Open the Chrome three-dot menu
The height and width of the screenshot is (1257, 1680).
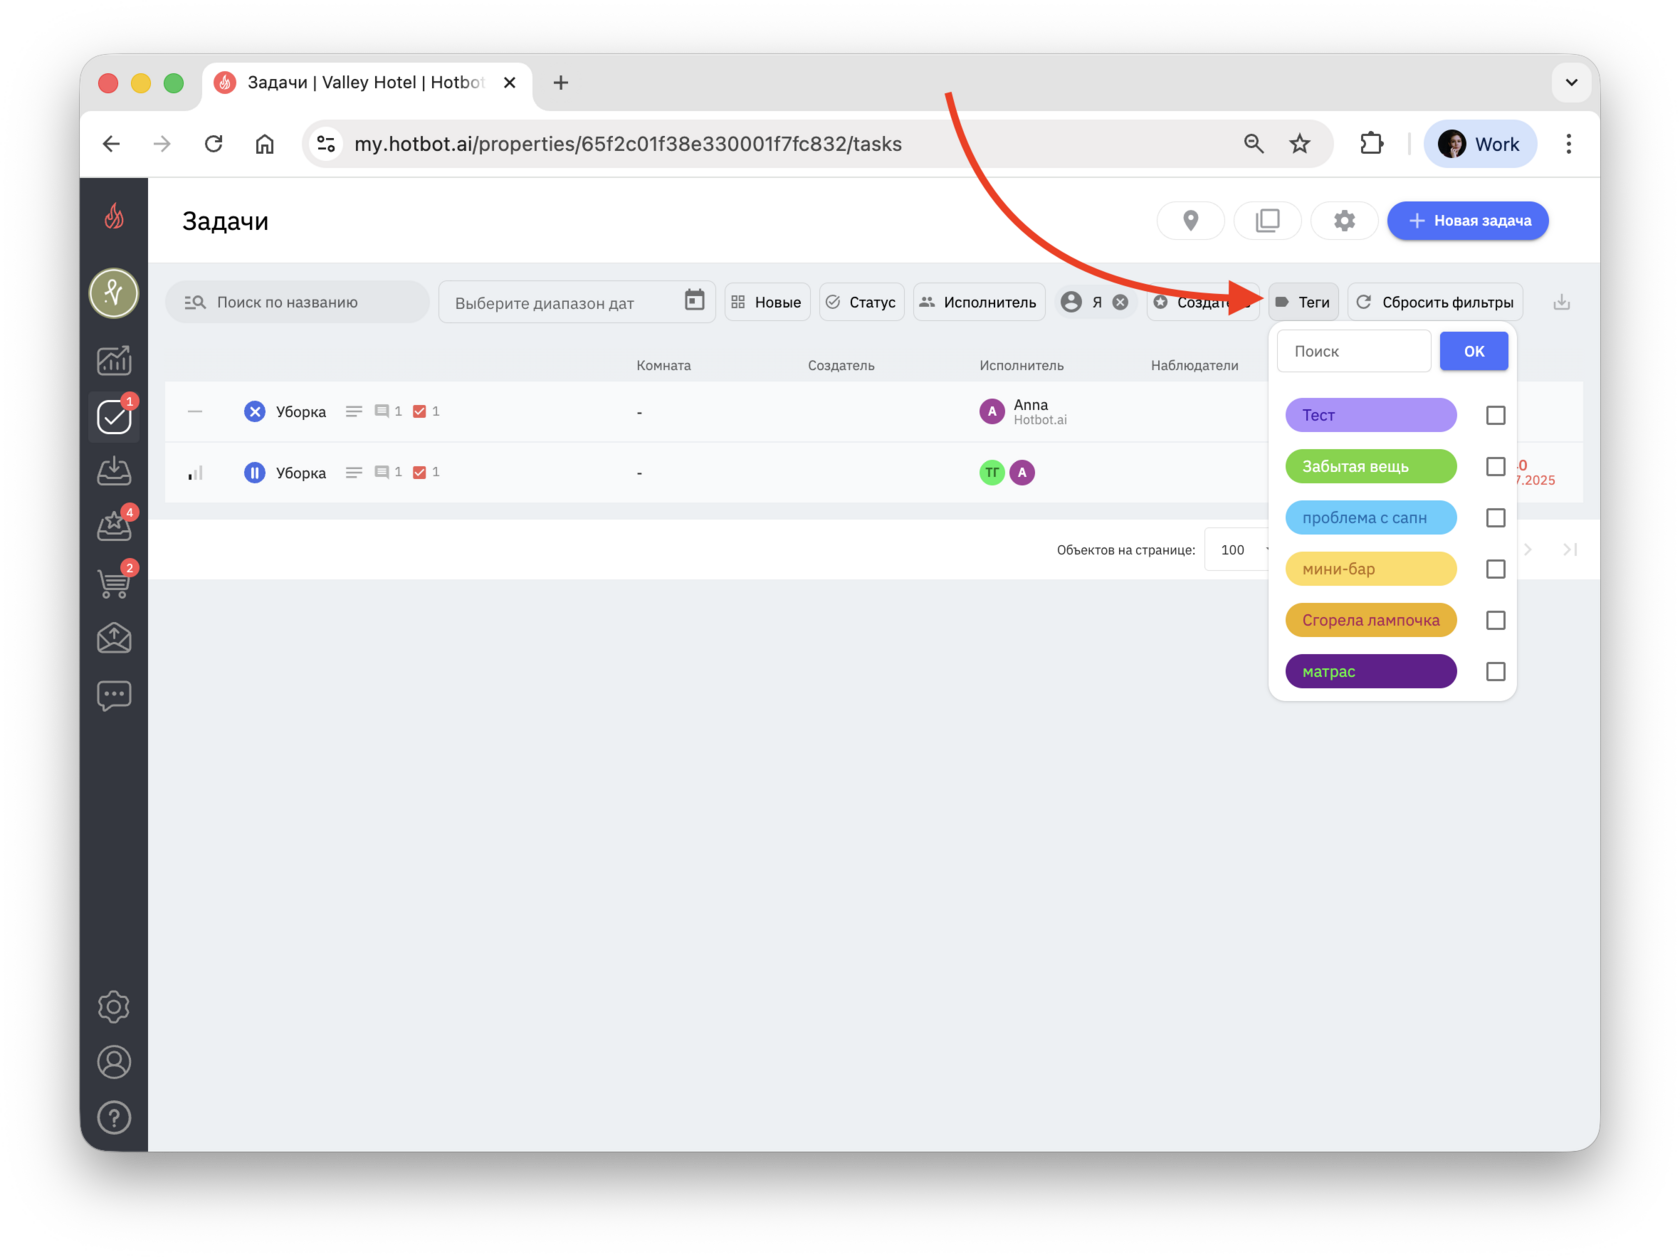(x=1568, y=144)
